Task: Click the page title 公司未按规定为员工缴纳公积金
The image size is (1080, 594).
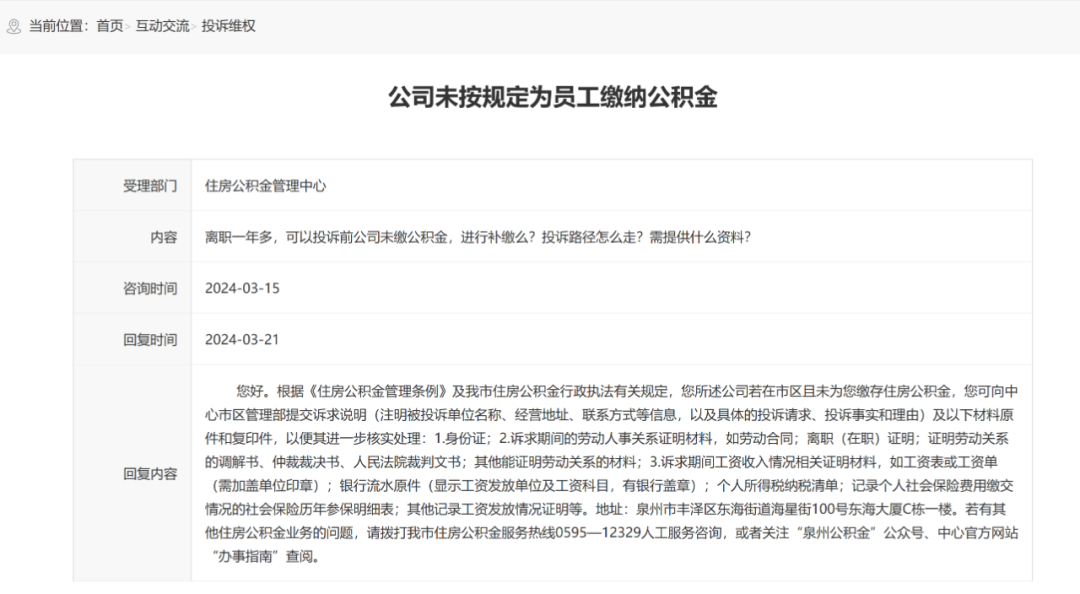Action: [x=552, y=97]
